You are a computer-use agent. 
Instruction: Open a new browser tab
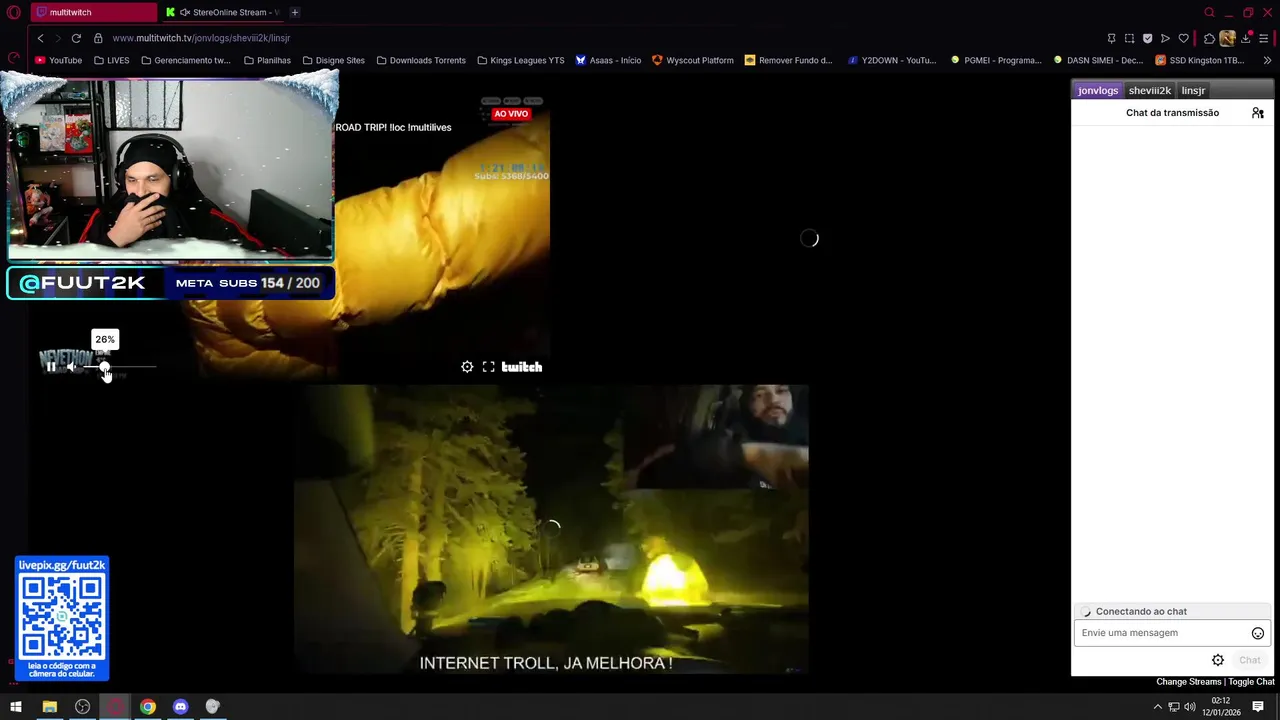coord(295,12)
